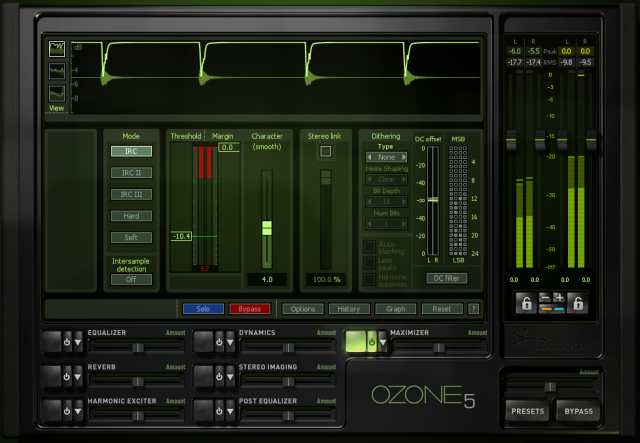Click the Character 4.0 value field
The height and width of the screenshot is (443, 640).
pos(267,280)
